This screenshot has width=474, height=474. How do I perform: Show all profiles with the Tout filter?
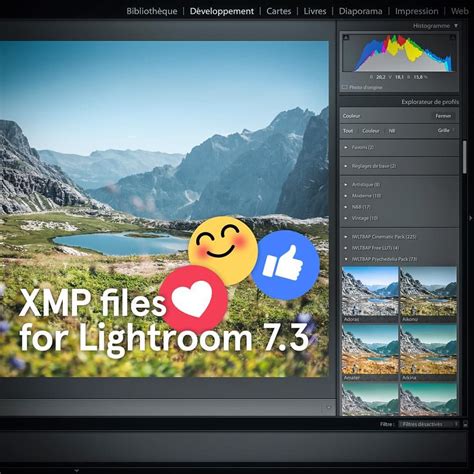click(x=348, y=131)
